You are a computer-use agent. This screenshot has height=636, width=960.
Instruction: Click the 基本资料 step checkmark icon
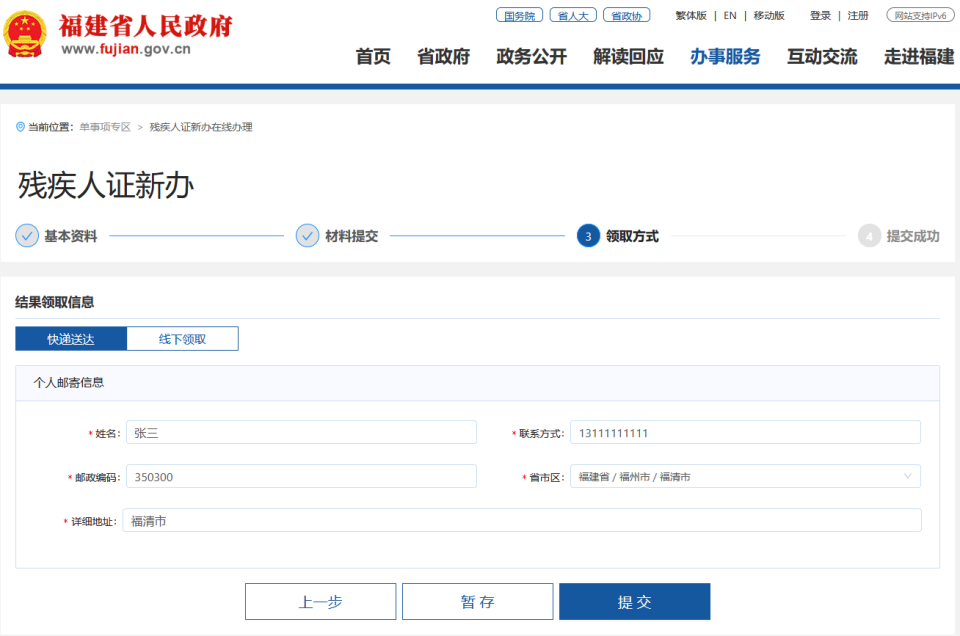pos(27,236)
